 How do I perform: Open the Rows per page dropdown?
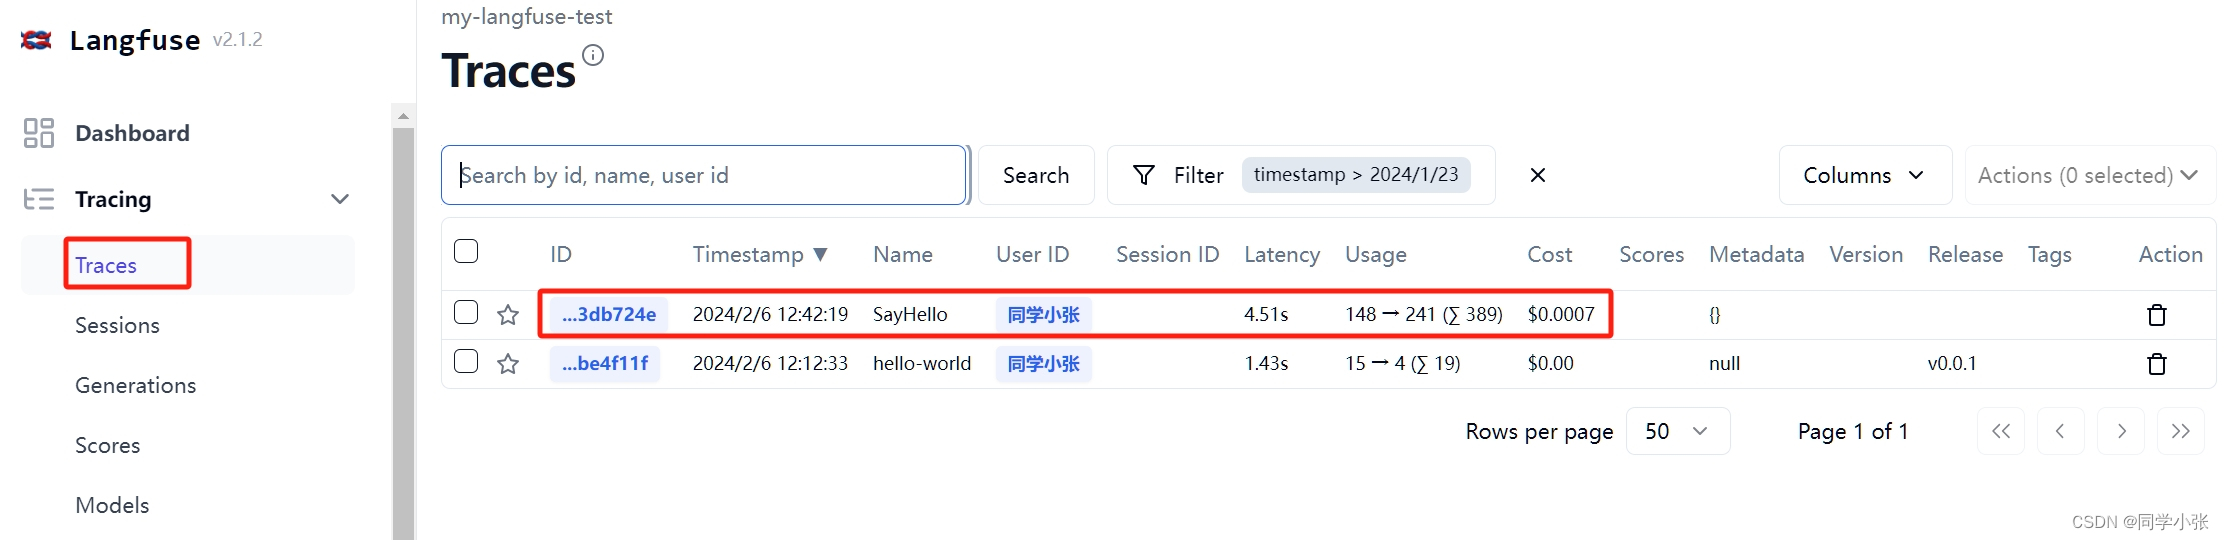[x=1678, y=431]
